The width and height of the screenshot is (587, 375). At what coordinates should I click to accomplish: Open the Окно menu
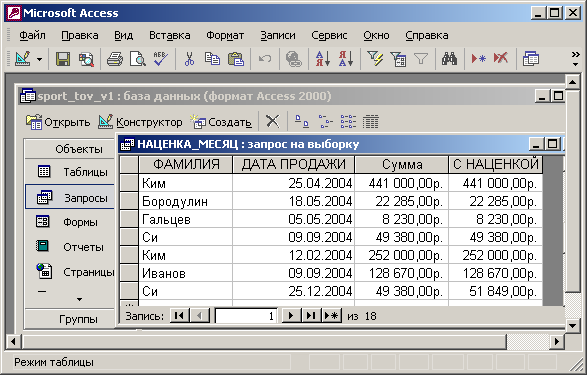point(376,35)
